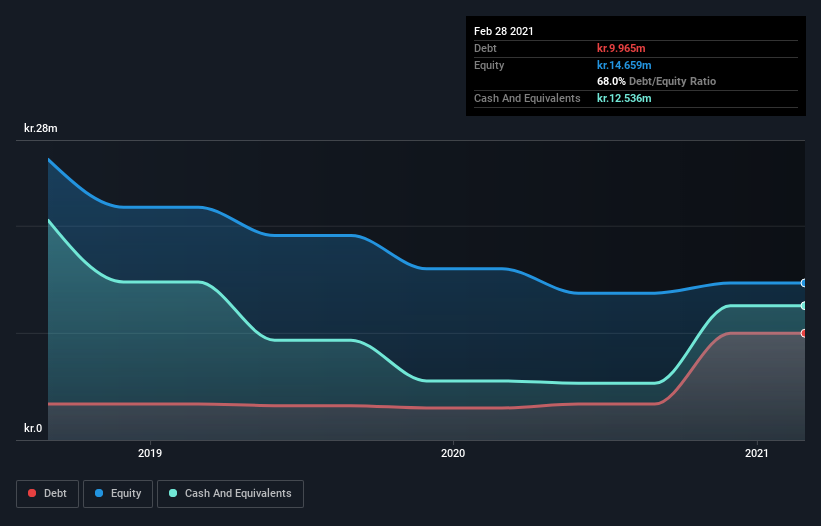821x526 pixels.
Task: Click the 2020 axis label
Action: pos(453,453)
